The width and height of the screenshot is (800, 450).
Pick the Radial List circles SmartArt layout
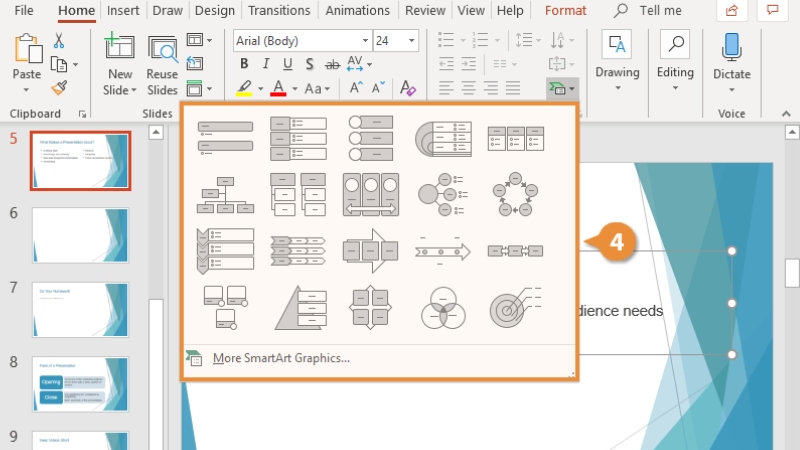pos(443,194)
